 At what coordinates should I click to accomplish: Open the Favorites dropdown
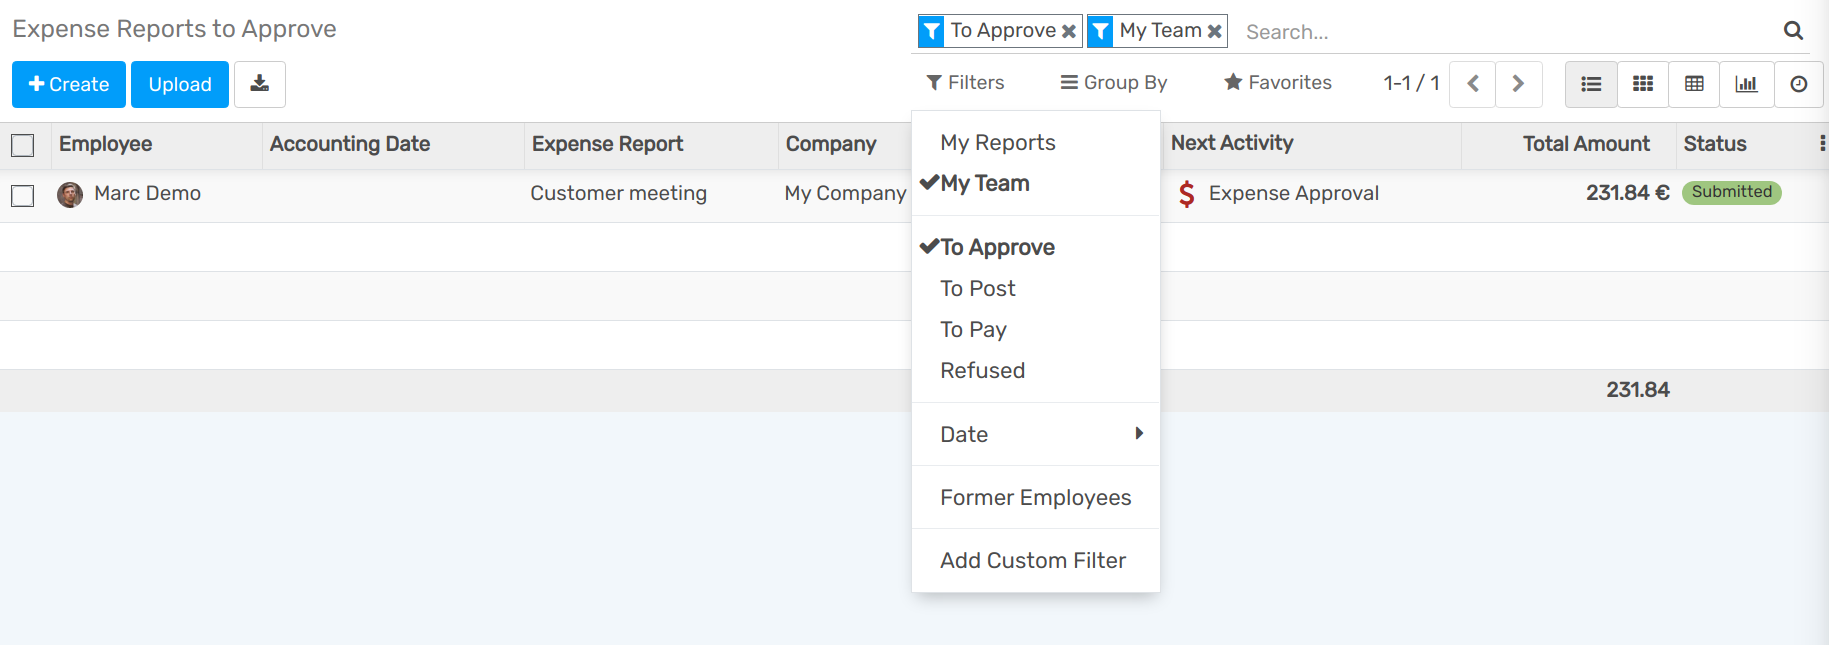coord(1278,83)
